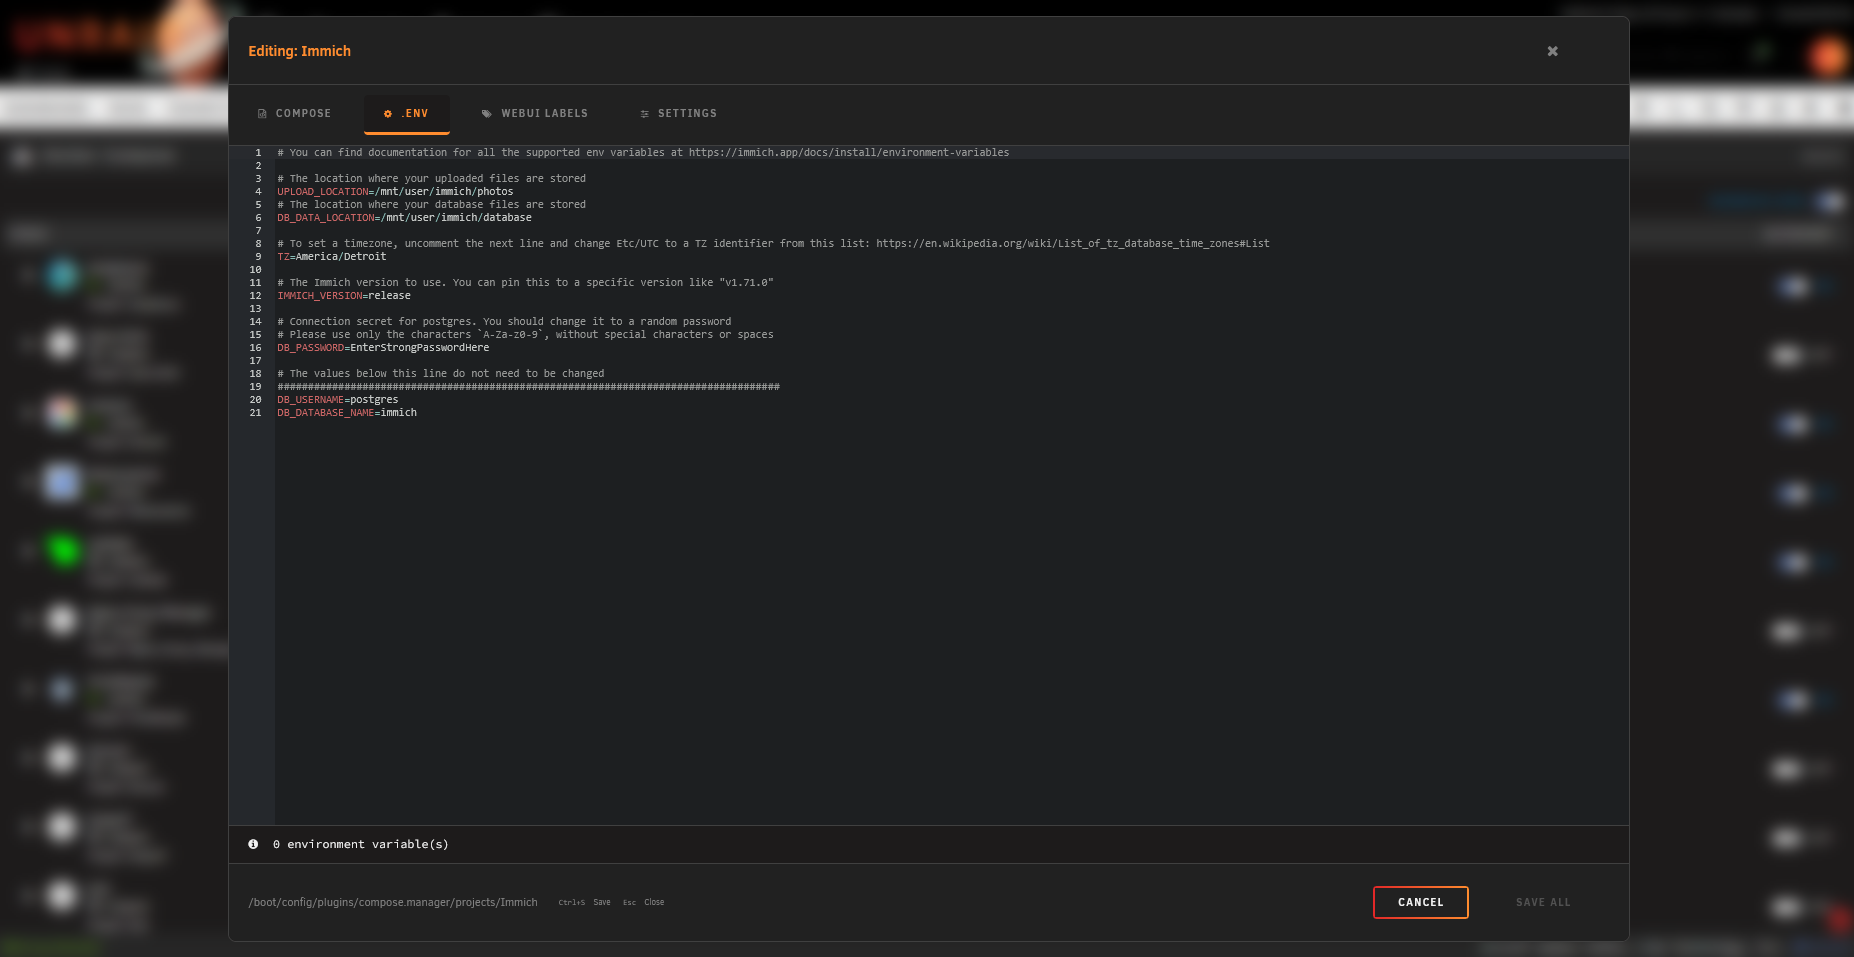Click the info icon beside environment variable count

click(x=253, y=845)
